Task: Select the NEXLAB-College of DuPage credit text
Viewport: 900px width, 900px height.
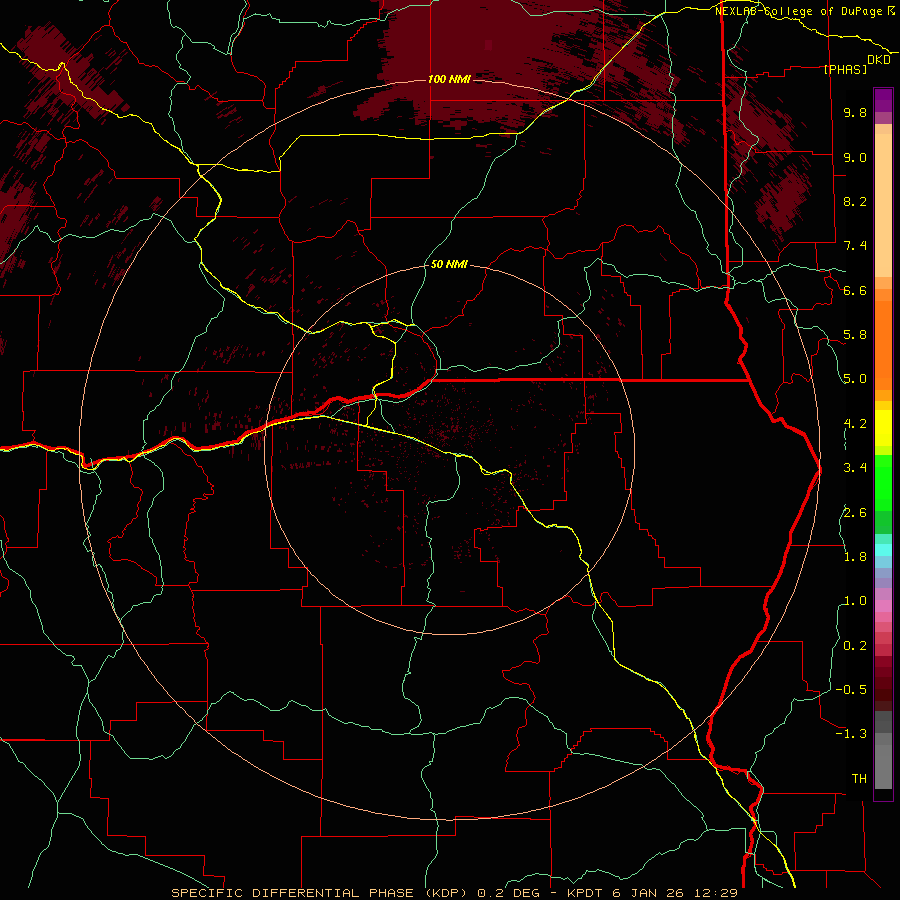Action: pos(804,11)
